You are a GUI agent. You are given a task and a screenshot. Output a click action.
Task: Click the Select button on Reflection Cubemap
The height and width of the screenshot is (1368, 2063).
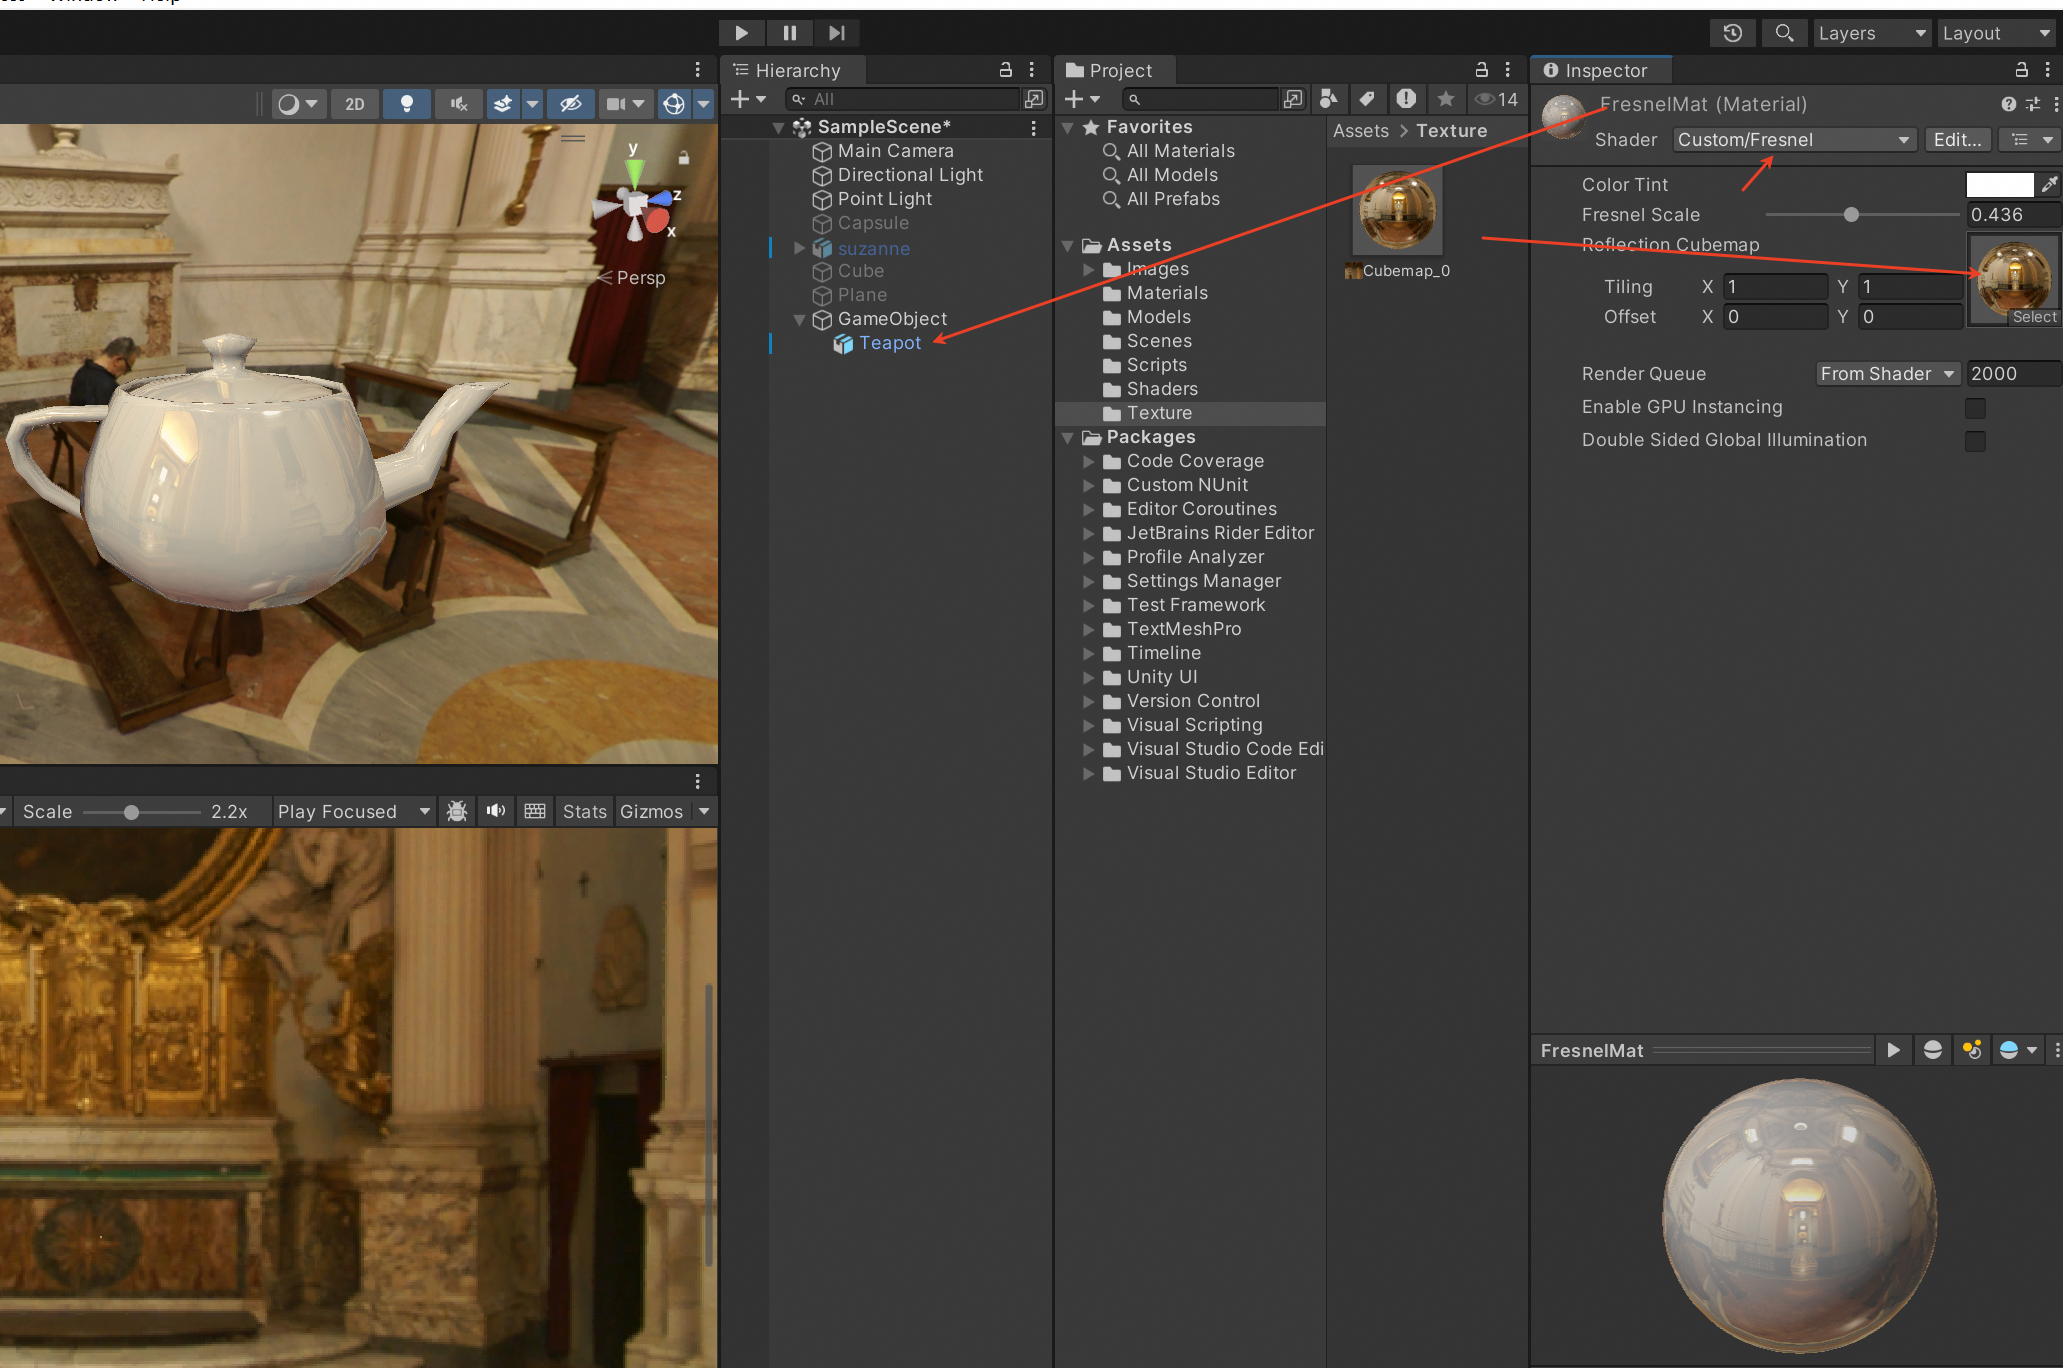[x=2034, y=317]
